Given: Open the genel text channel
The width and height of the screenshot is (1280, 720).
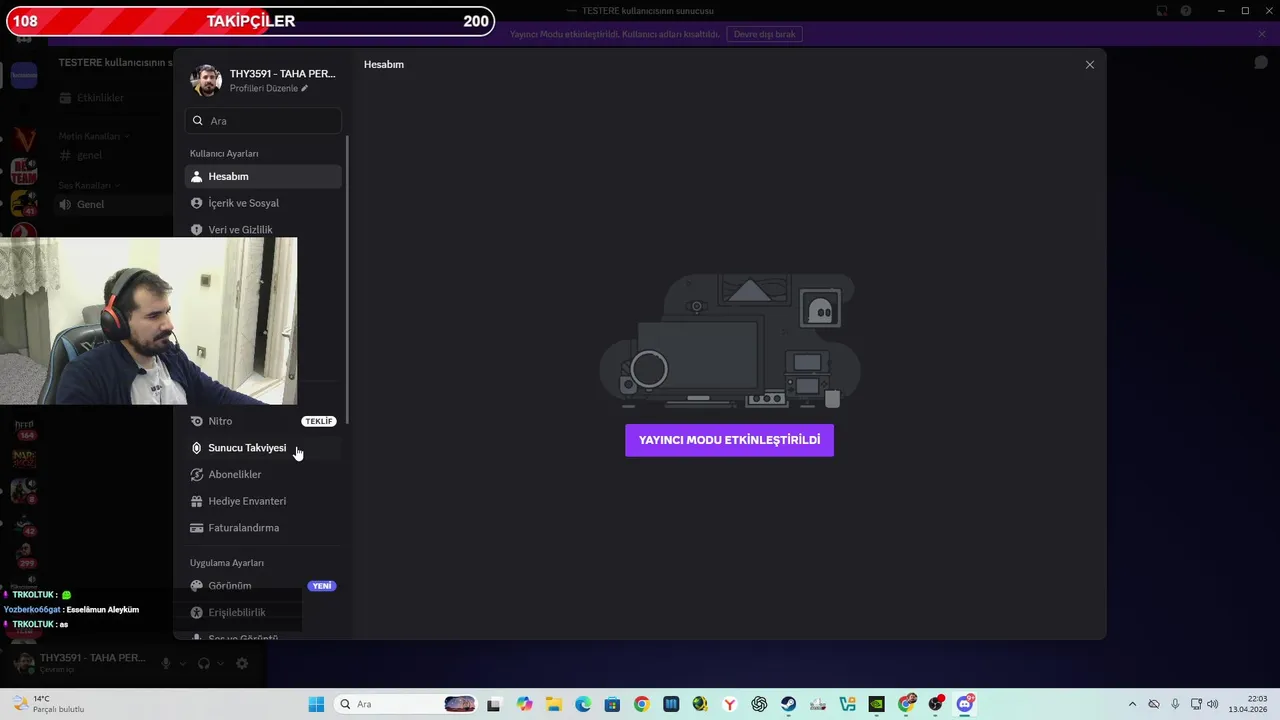Looking at the screenshot, I should pyautogui.click(x=89, y=155).
